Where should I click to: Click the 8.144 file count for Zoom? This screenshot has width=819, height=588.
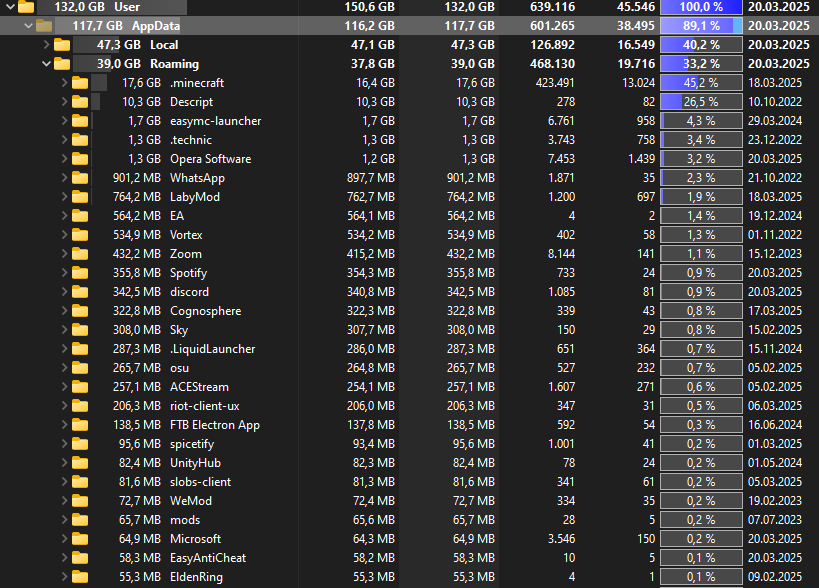[x=561, y=254]
